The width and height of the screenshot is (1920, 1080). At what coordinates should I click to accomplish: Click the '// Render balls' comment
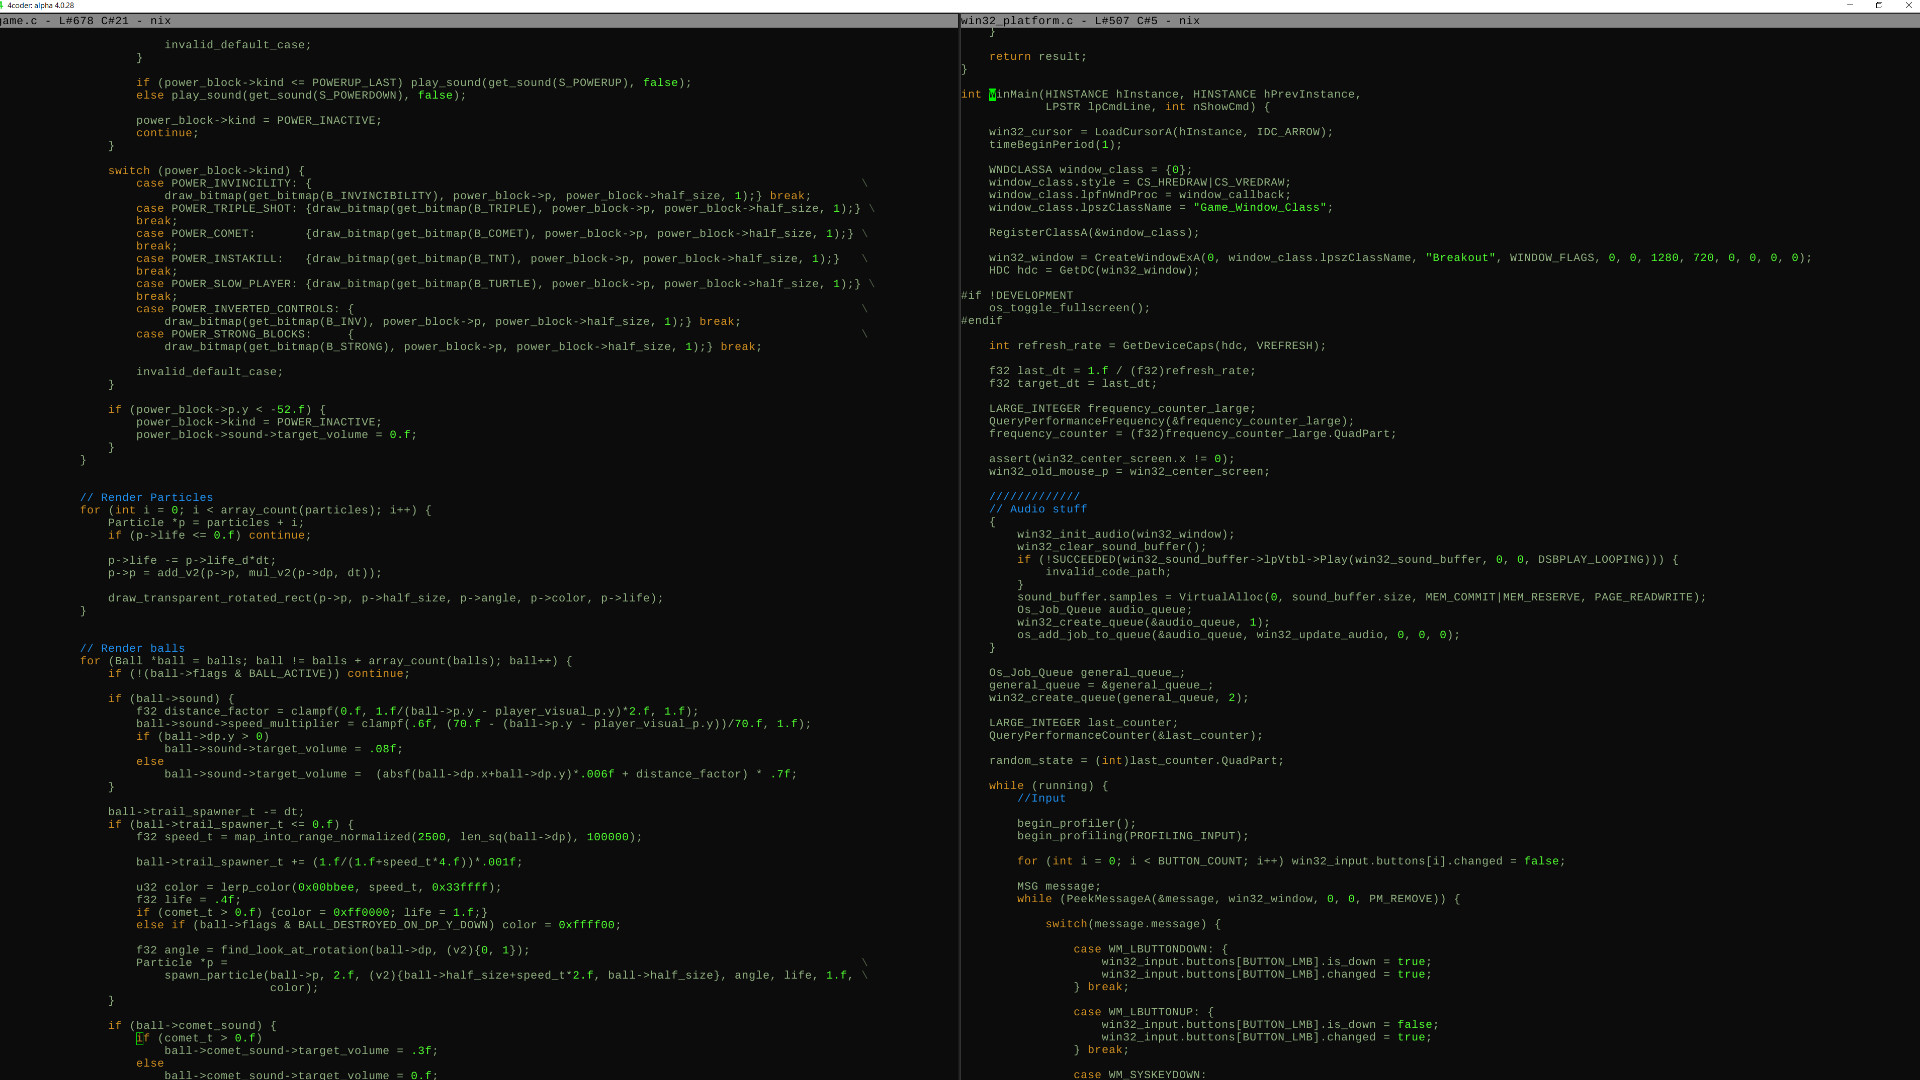[x=131, y=648]
